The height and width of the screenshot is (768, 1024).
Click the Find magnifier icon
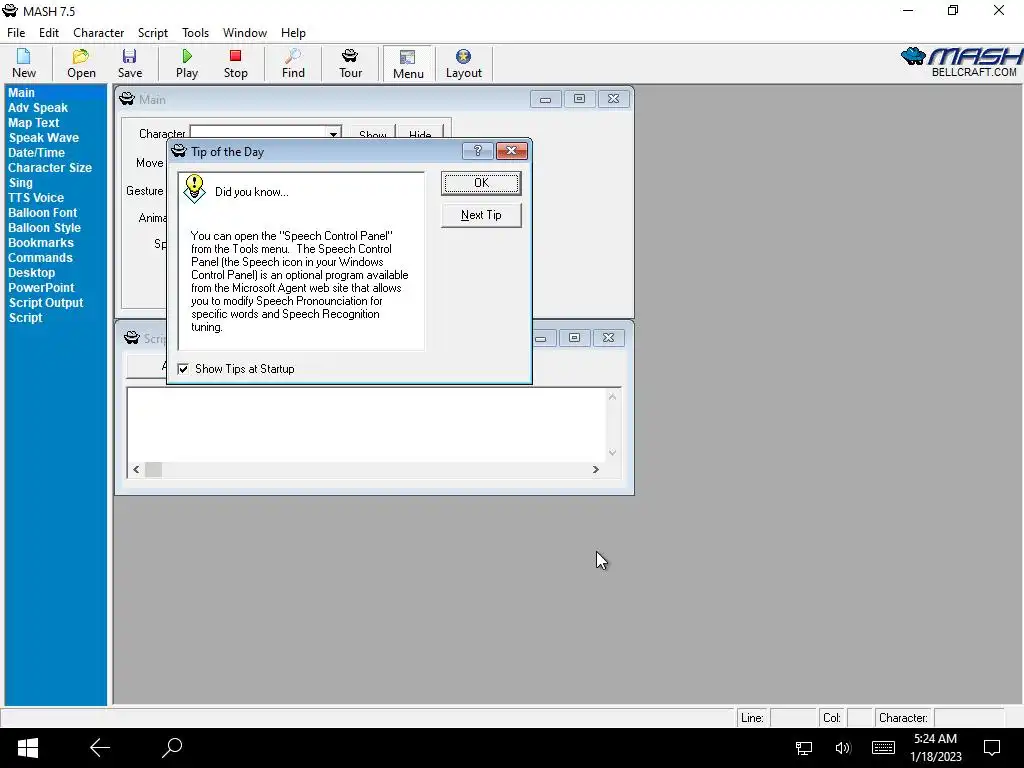click(x=293, y=63)
